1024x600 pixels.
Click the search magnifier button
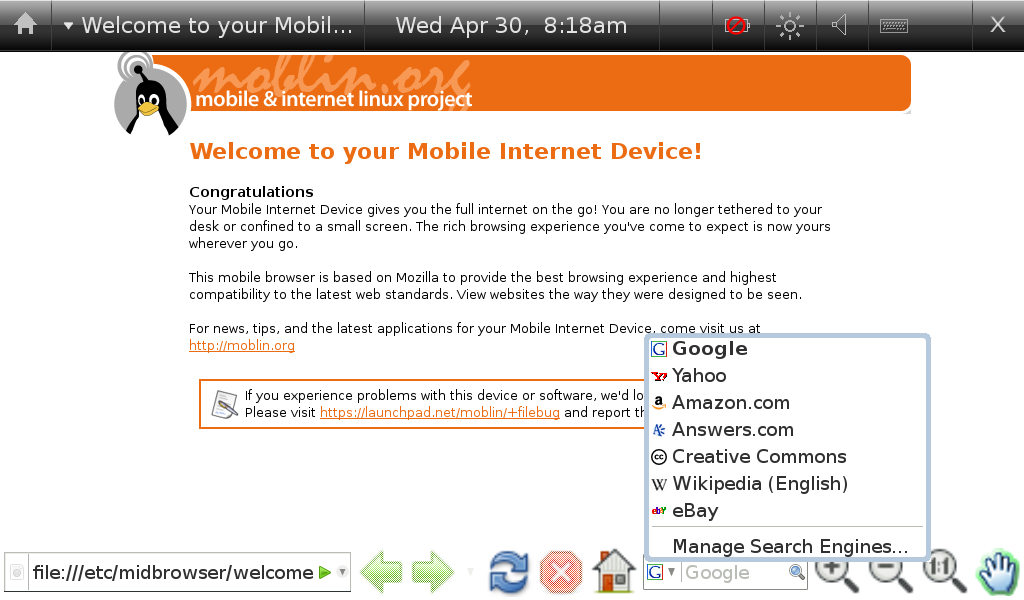(797, 573)
